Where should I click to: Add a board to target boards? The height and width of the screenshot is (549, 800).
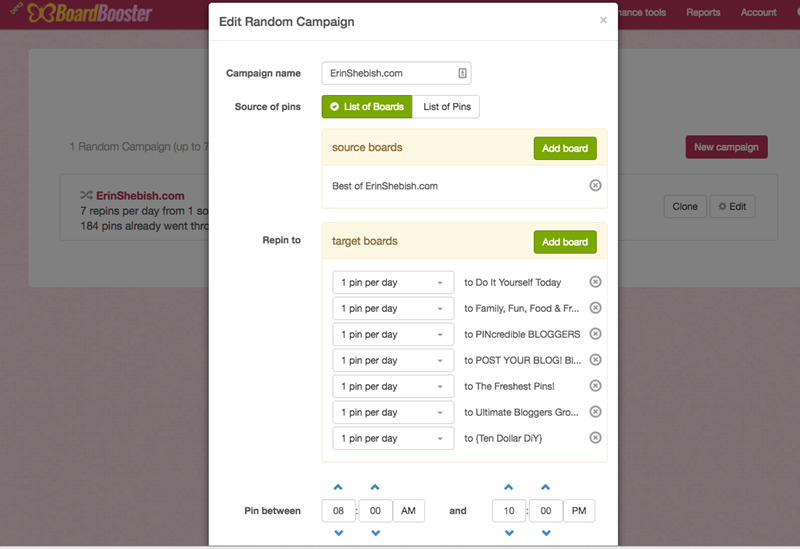(565, 242)
